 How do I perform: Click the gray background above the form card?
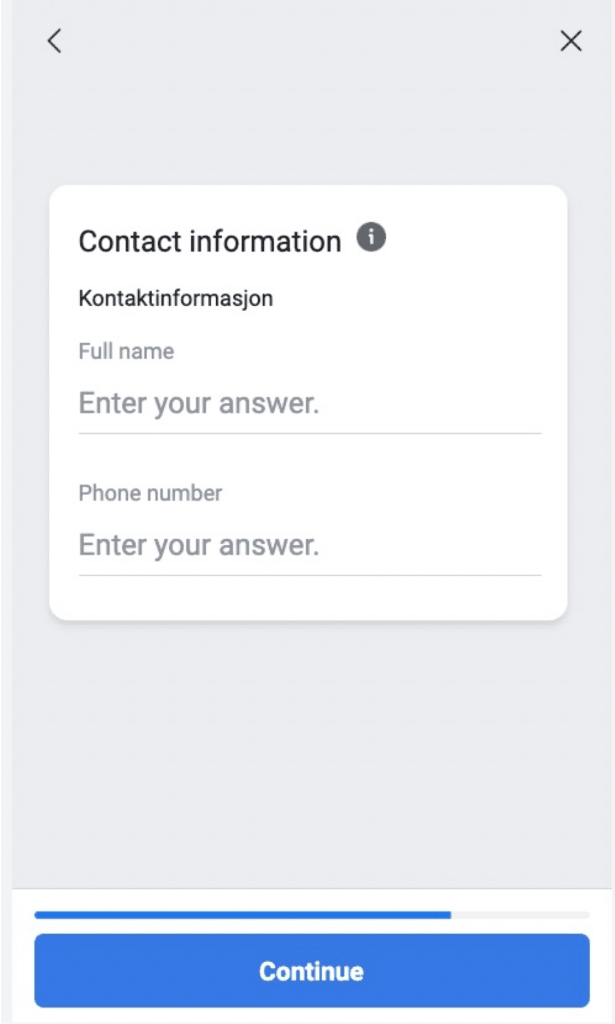pos(308,130)
